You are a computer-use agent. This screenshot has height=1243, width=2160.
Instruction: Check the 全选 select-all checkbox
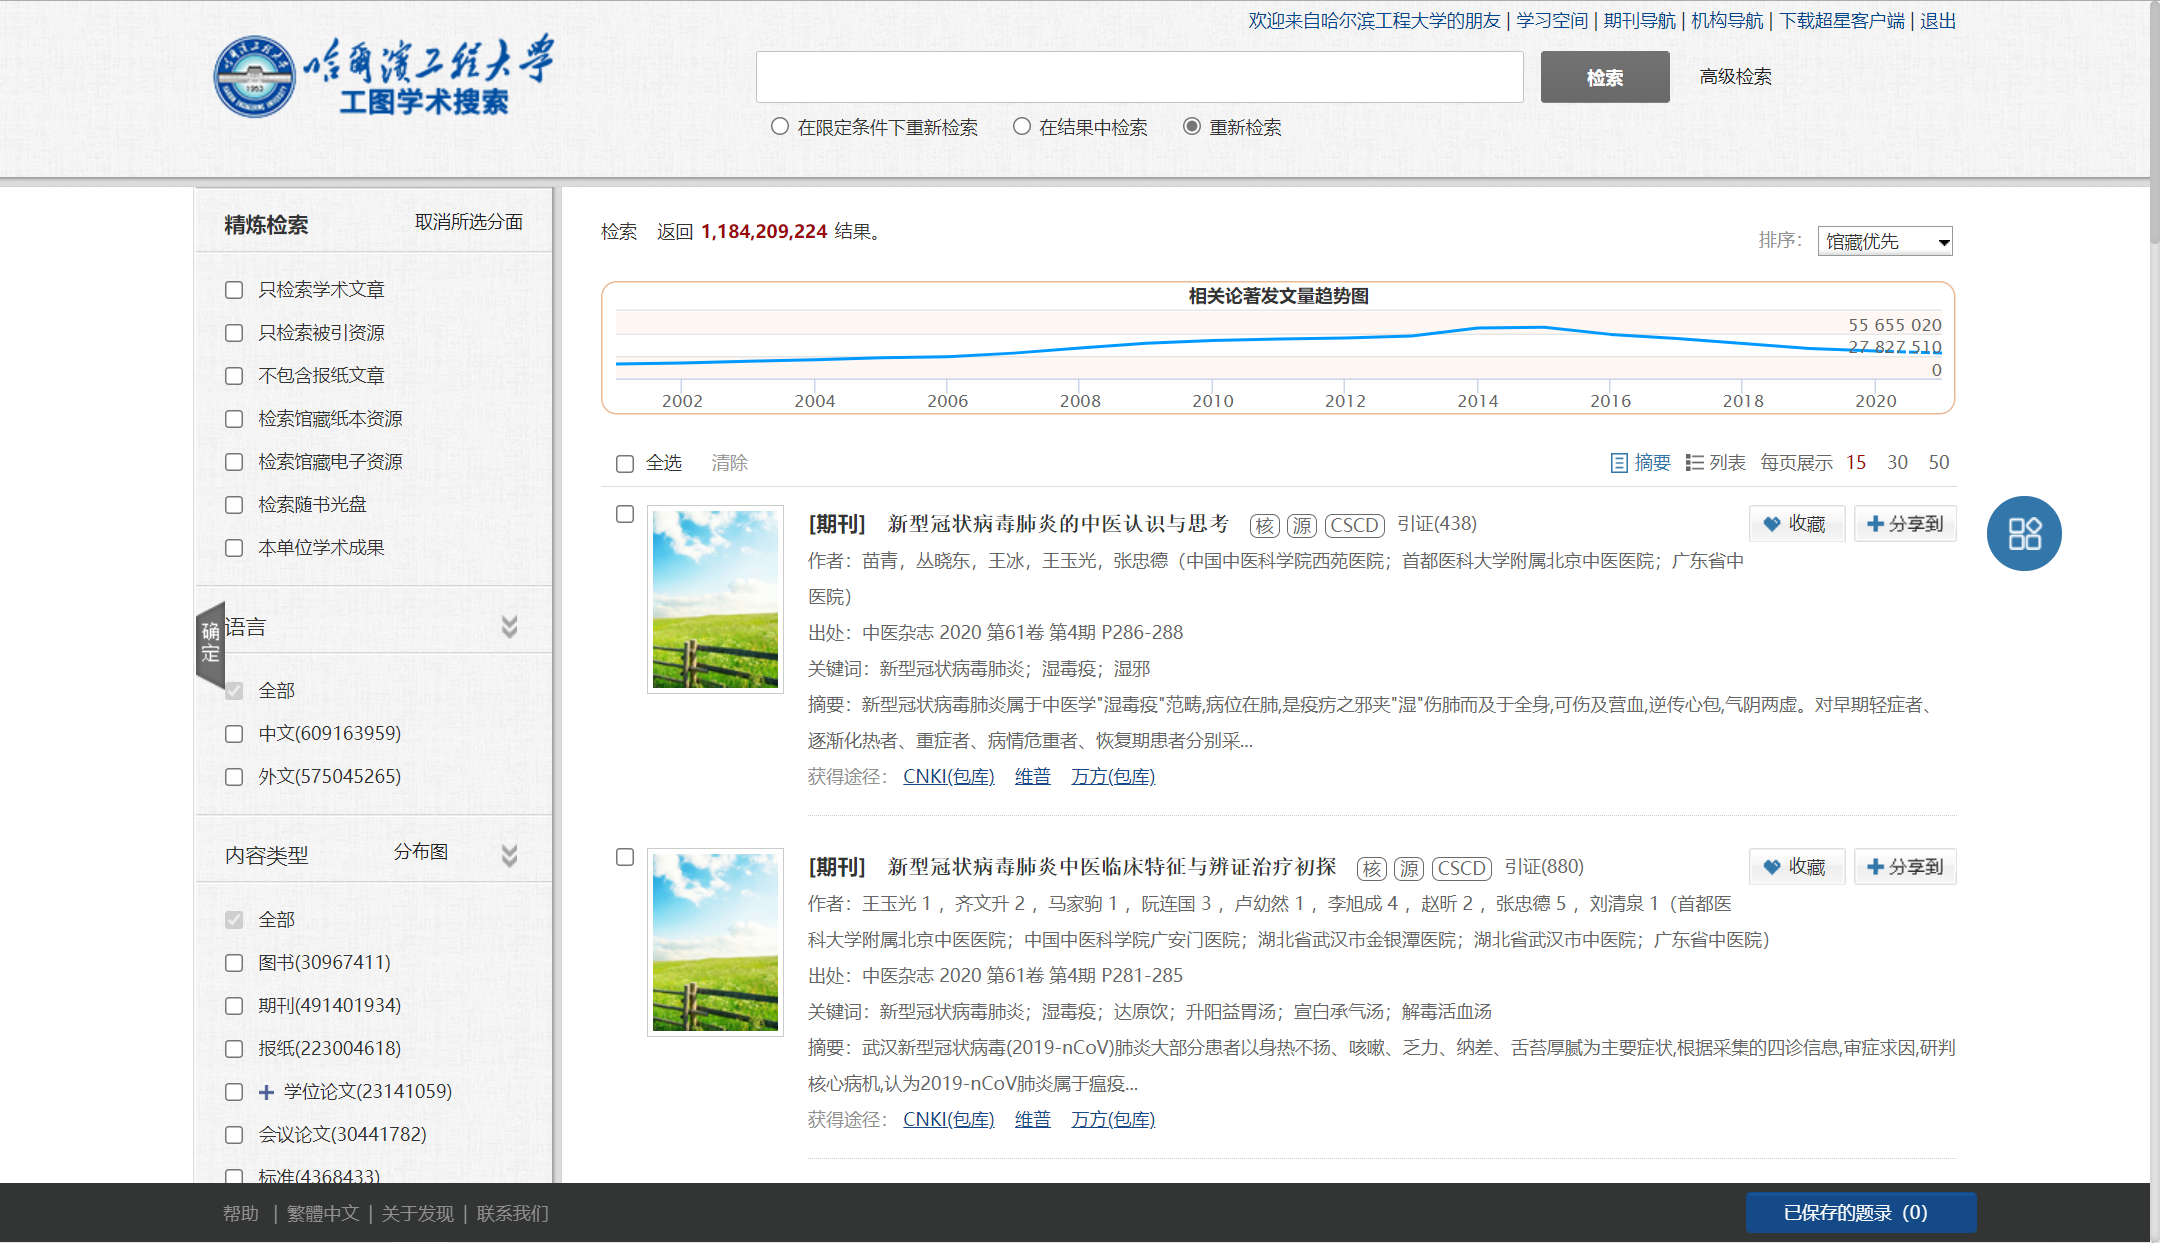[x=625, y=463]
